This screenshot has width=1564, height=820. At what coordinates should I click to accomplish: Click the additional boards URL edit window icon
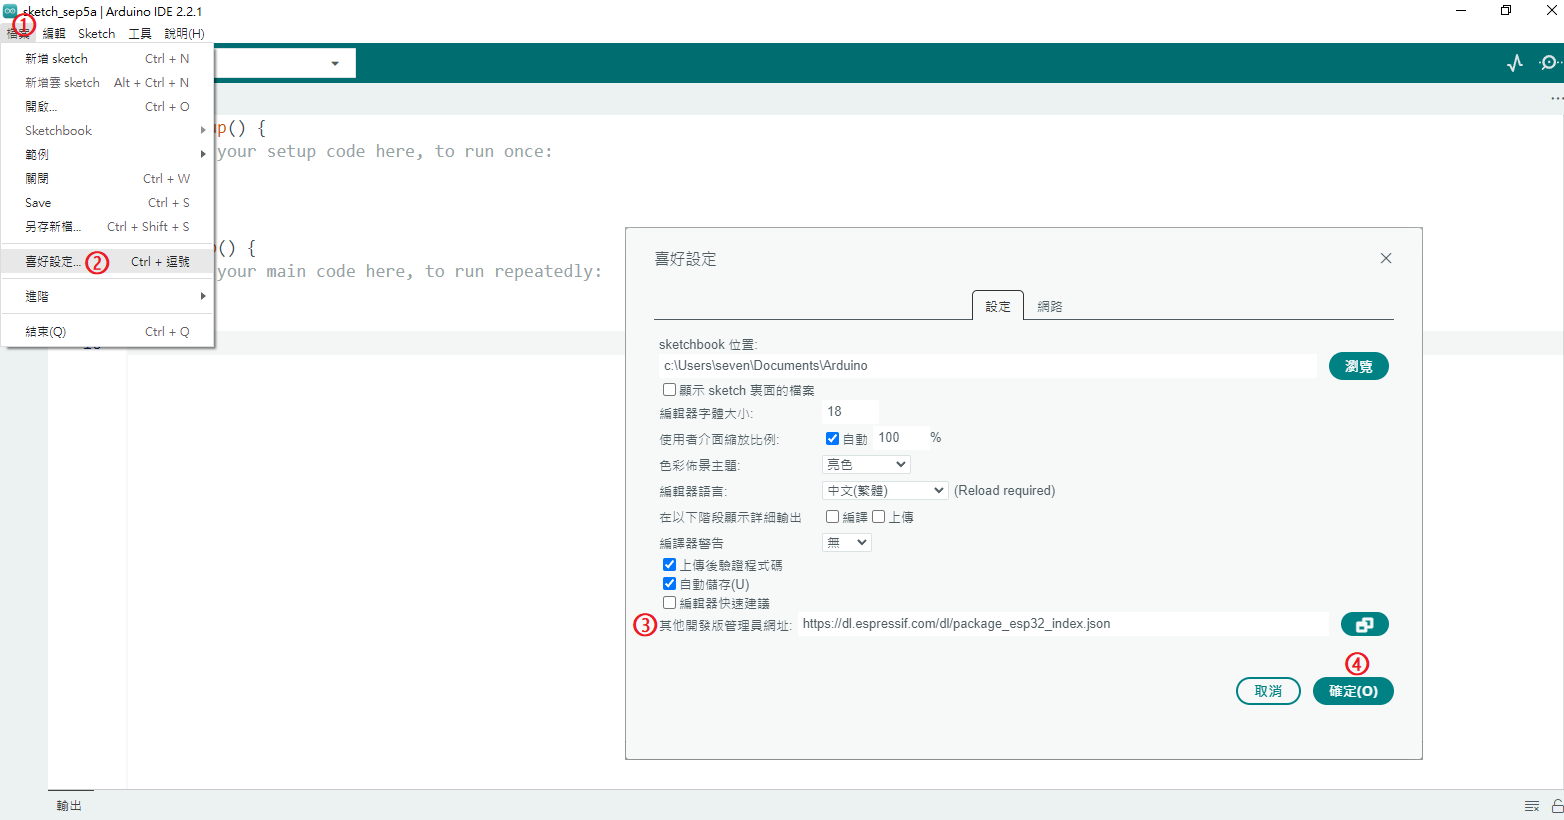click(1365, 624)
